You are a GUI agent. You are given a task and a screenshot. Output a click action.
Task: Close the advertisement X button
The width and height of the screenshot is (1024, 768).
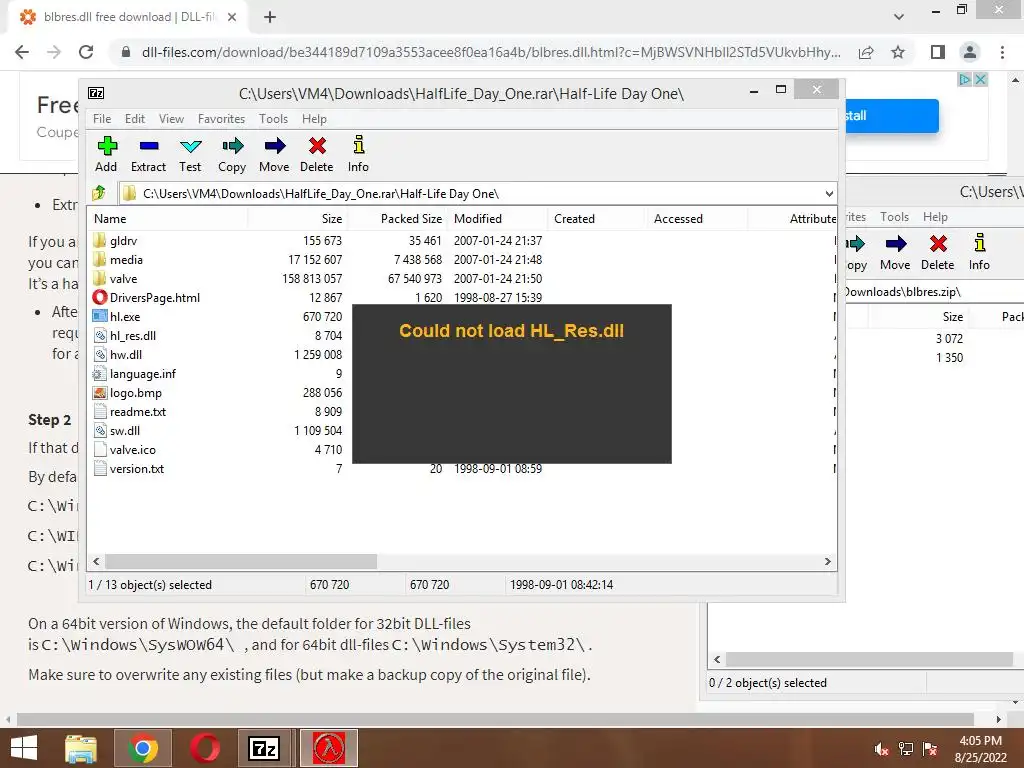click(x=980, y=79)
